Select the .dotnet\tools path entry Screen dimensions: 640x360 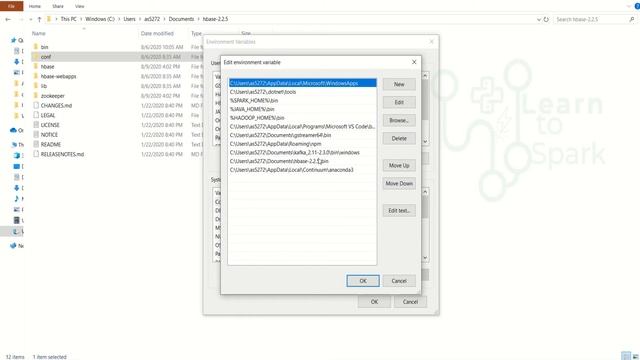(302, 92)
